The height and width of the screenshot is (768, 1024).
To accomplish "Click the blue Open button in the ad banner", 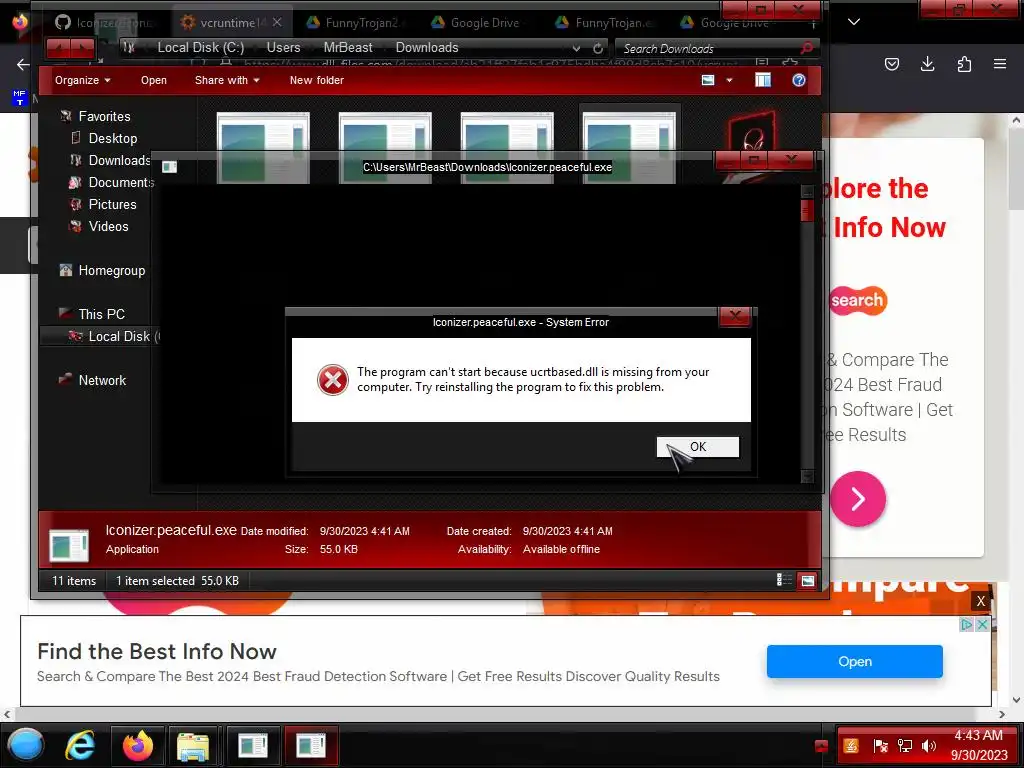I will [x=855, y=662].
